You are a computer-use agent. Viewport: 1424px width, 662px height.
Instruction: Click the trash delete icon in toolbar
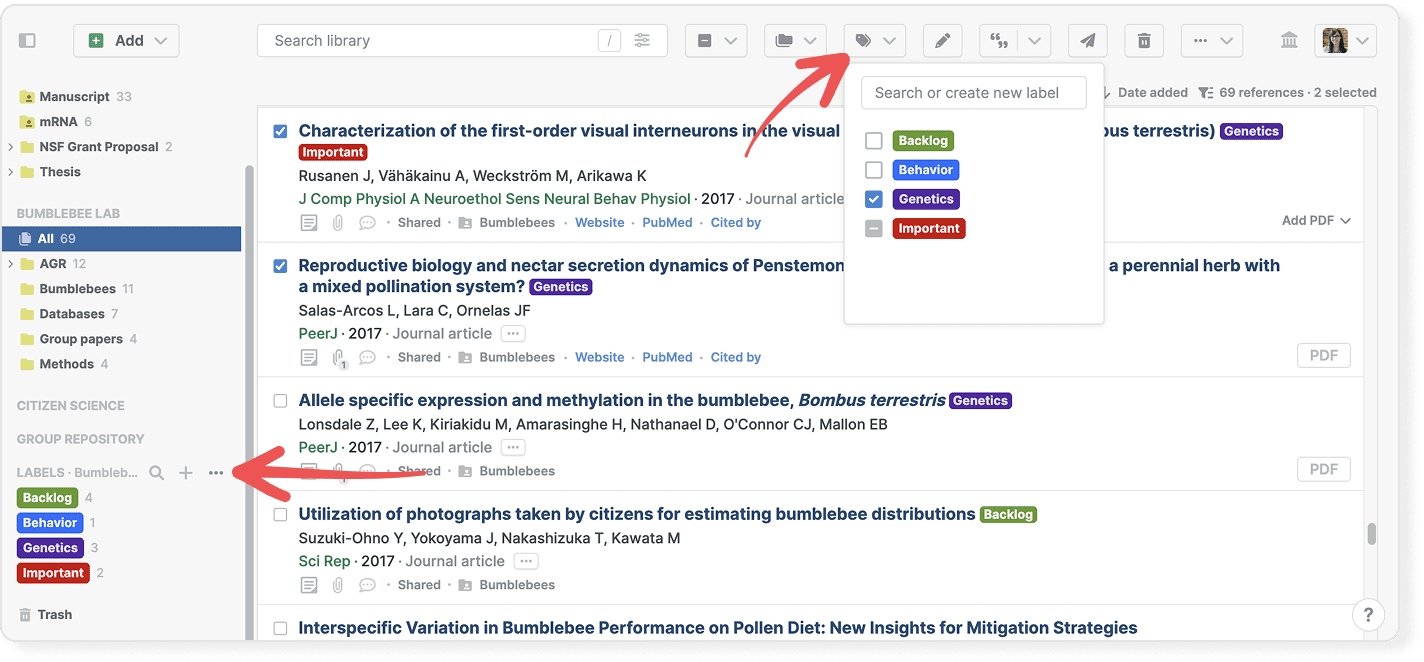tap(1144, 41)
